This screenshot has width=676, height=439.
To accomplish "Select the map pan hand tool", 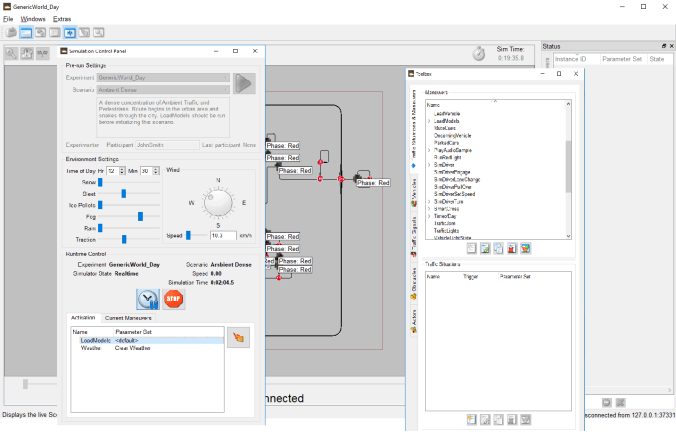I will click(x=27, y=53).
